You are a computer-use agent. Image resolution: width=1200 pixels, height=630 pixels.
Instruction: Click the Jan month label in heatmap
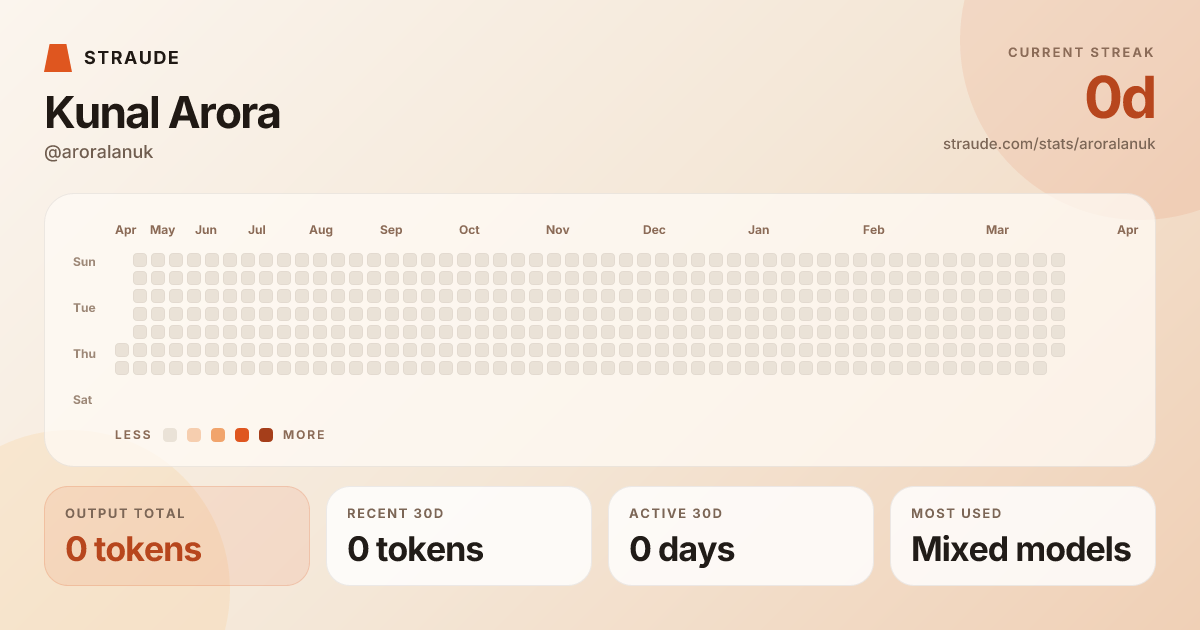coord(759,230)
